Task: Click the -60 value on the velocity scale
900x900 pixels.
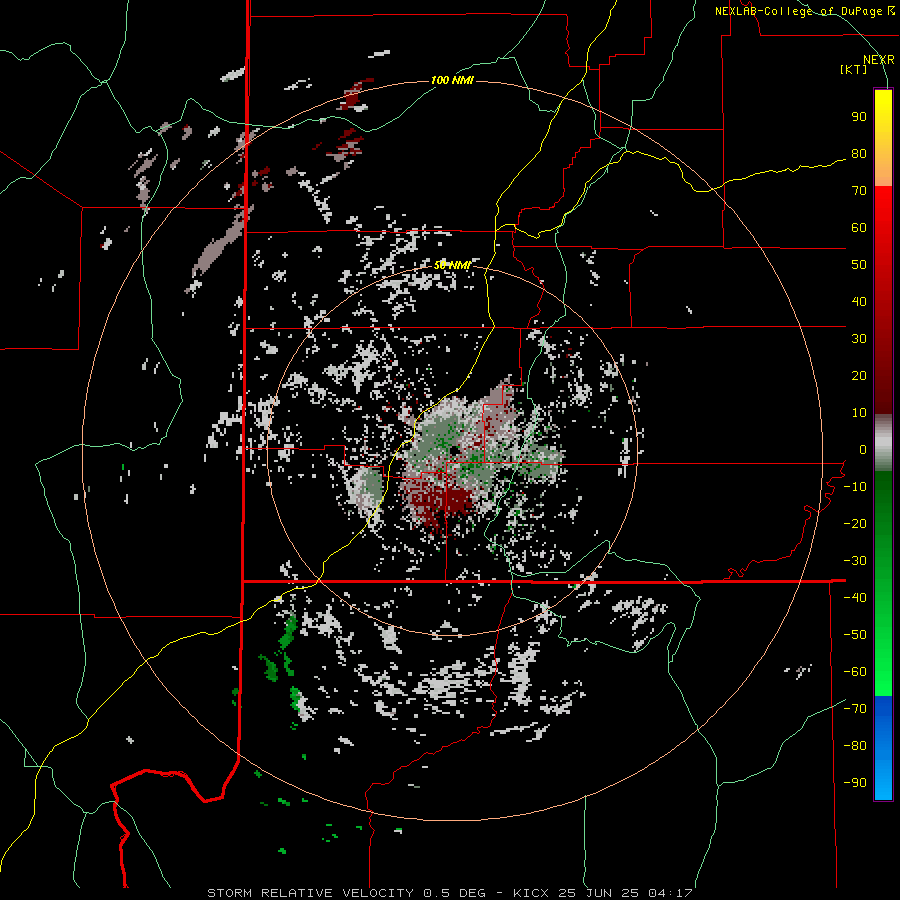Action: coord(855,672)
